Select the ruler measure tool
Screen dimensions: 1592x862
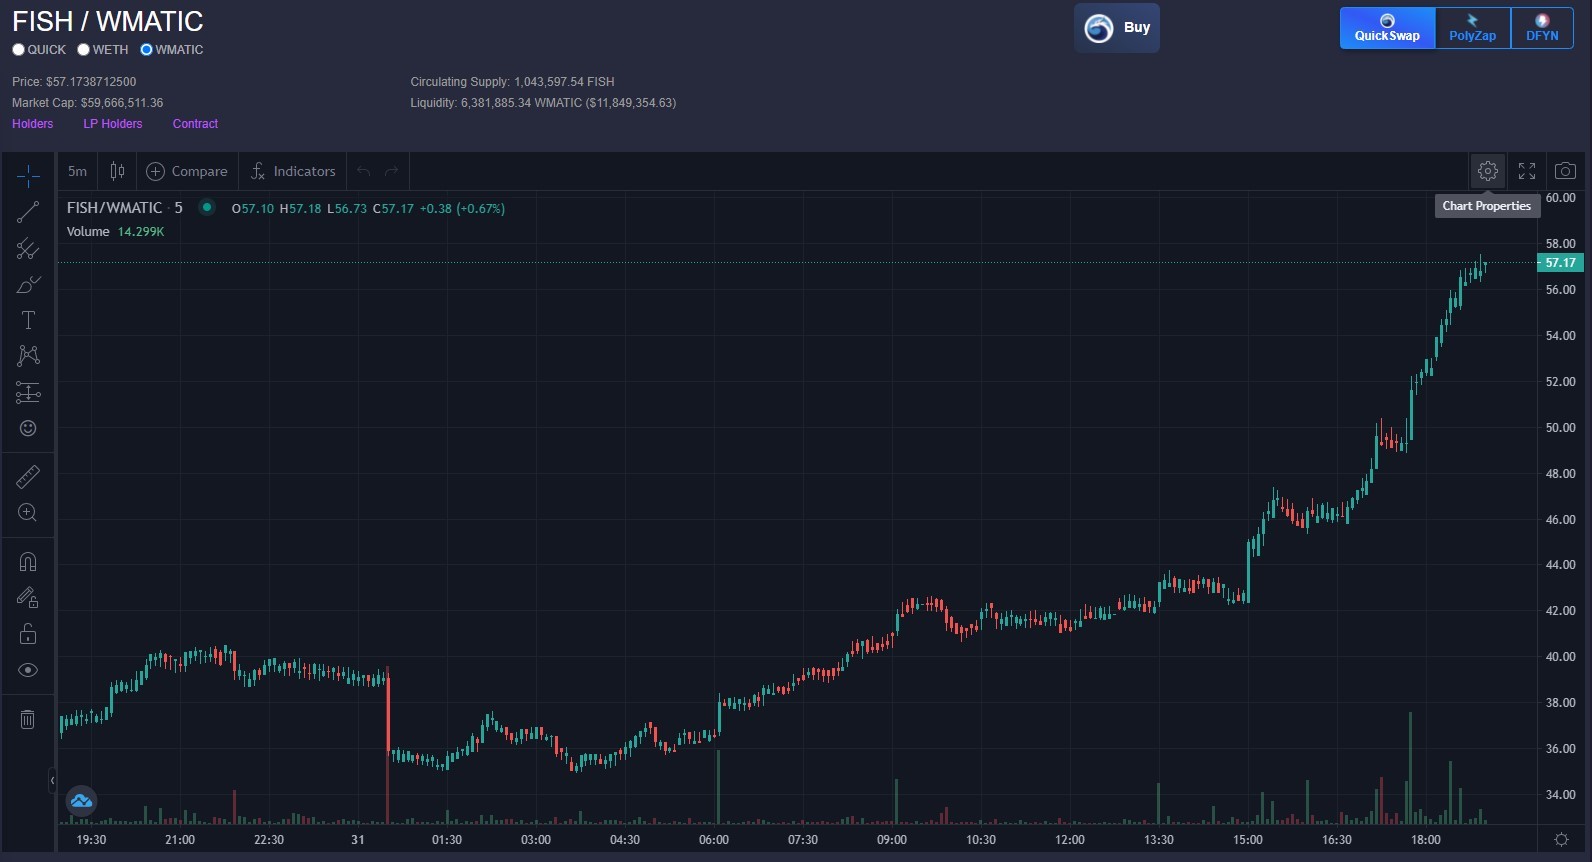pyautogui.click(x=28, y=477)
